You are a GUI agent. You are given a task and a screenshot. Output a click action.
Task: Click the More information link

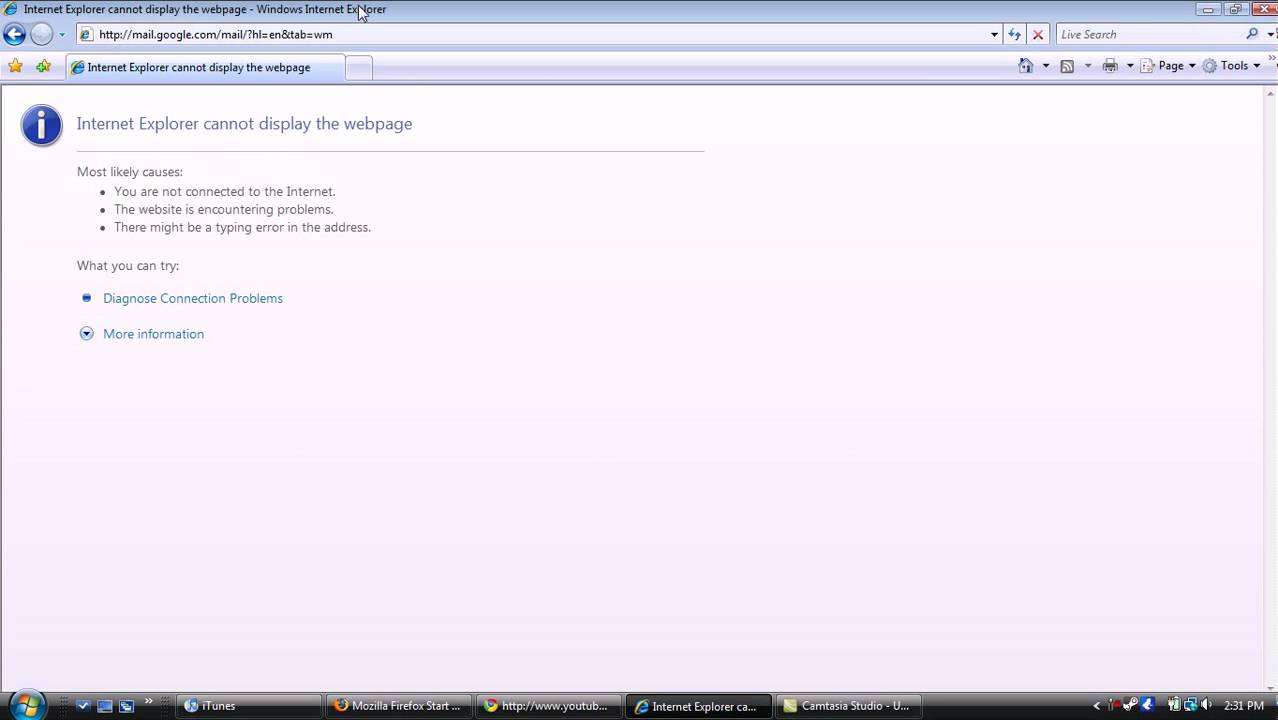pos(153,334)
